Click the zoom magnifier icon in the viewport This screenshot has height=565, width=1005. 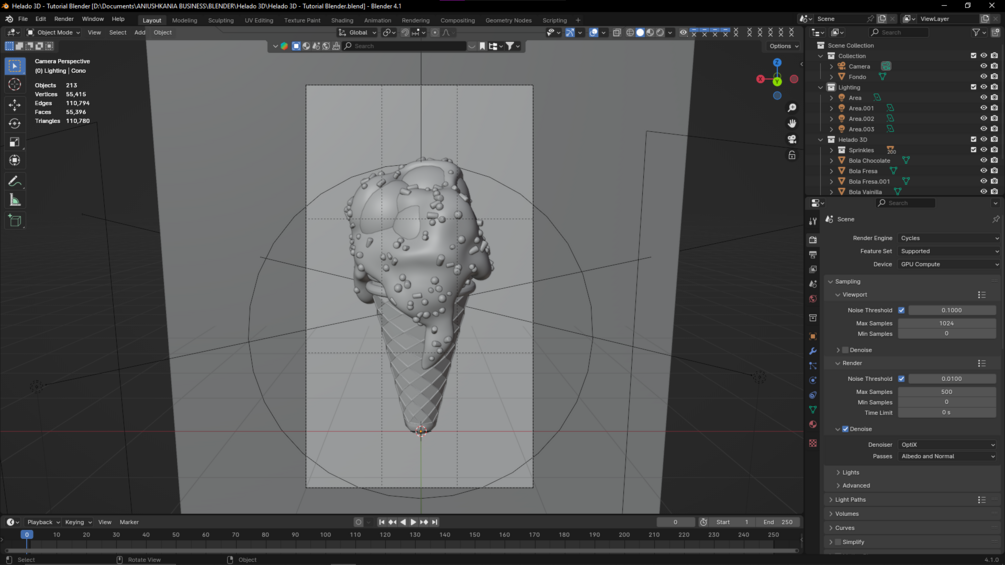tap(792, 107)
